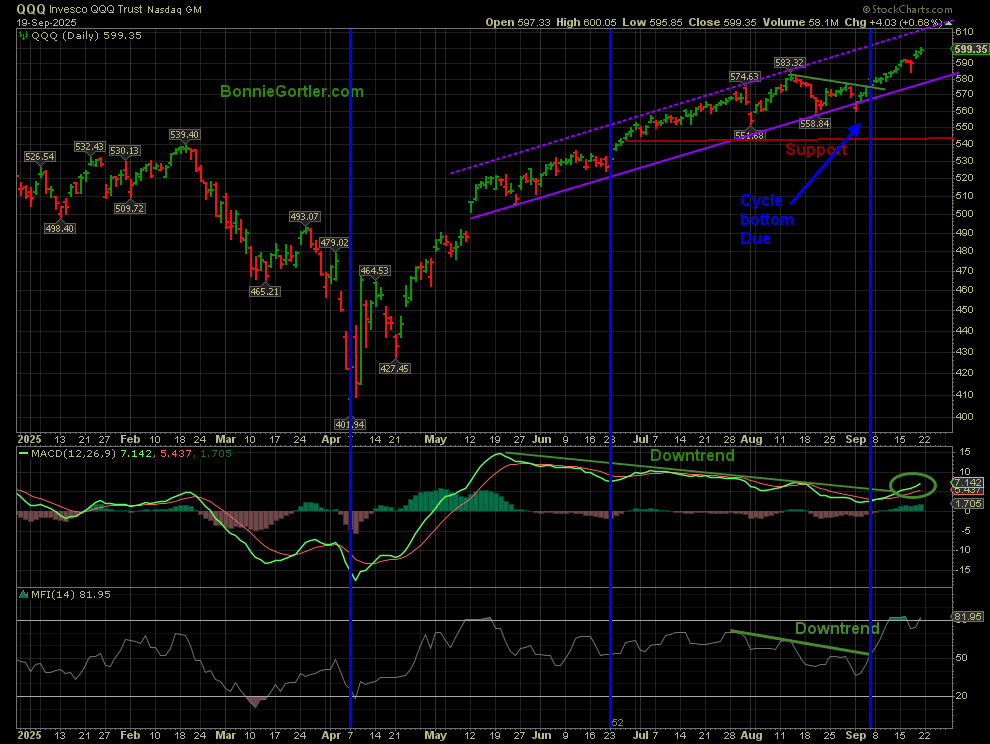Click the 583.32 high price label
The height and width of the screenshot is (744, 990).
(x=791, y=62)
